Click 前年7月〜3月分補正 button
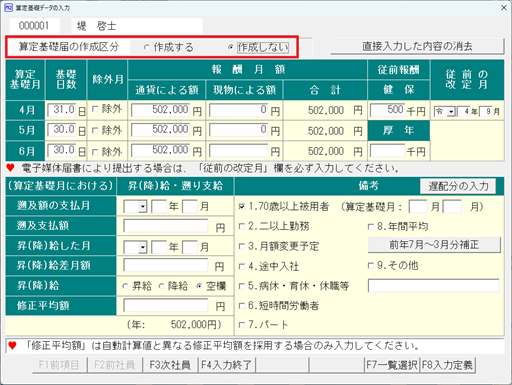This screenshot has height=385, width=512. (x=434, y=245)
